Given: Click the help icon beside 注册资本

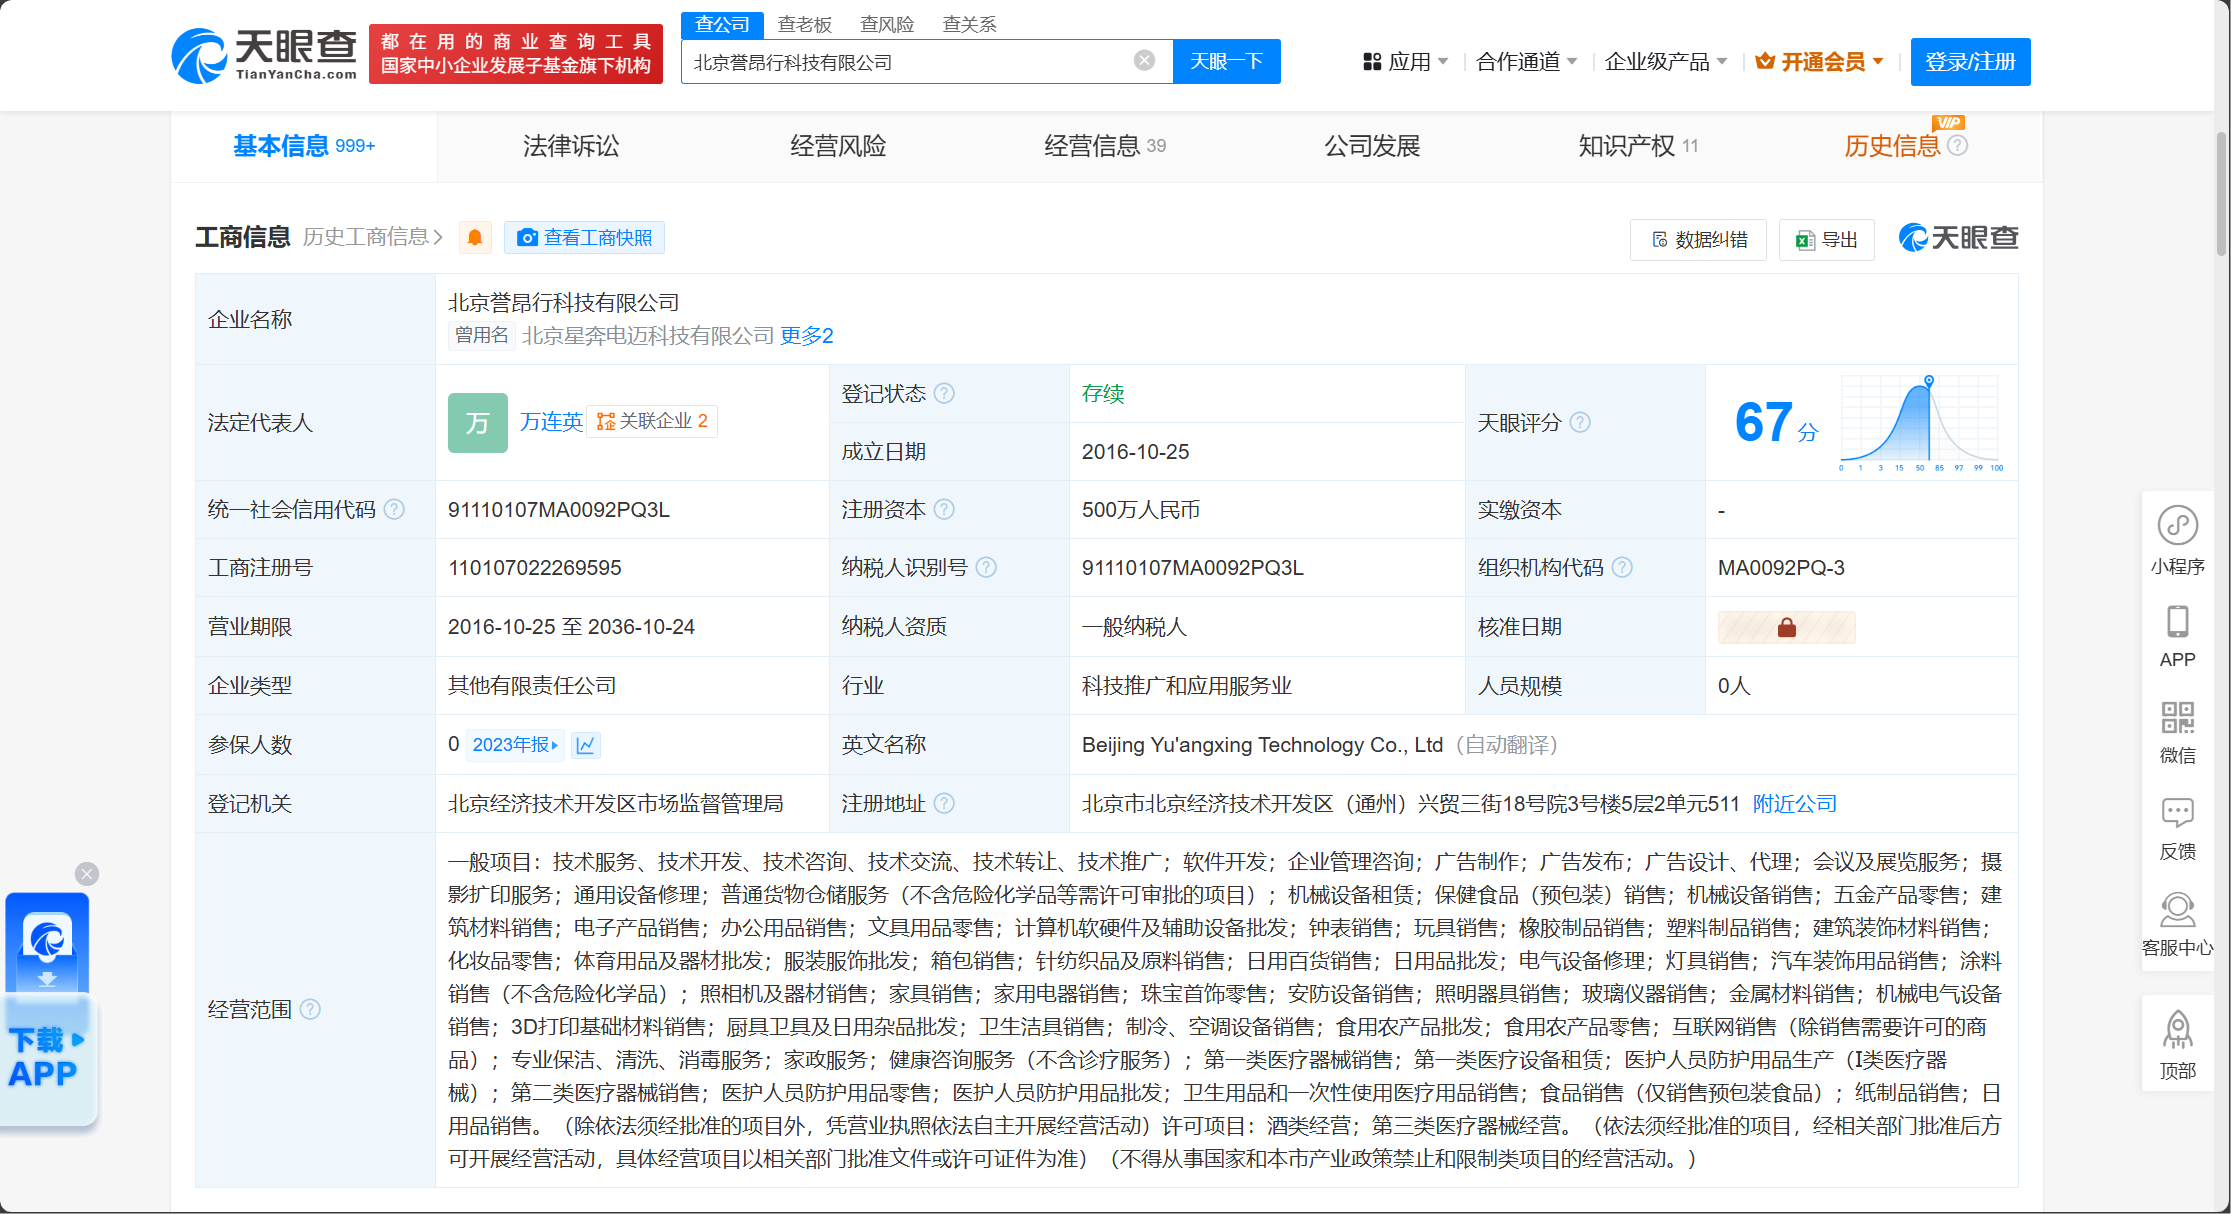Looking at the screenshot, I should click(x=944, y=509).
